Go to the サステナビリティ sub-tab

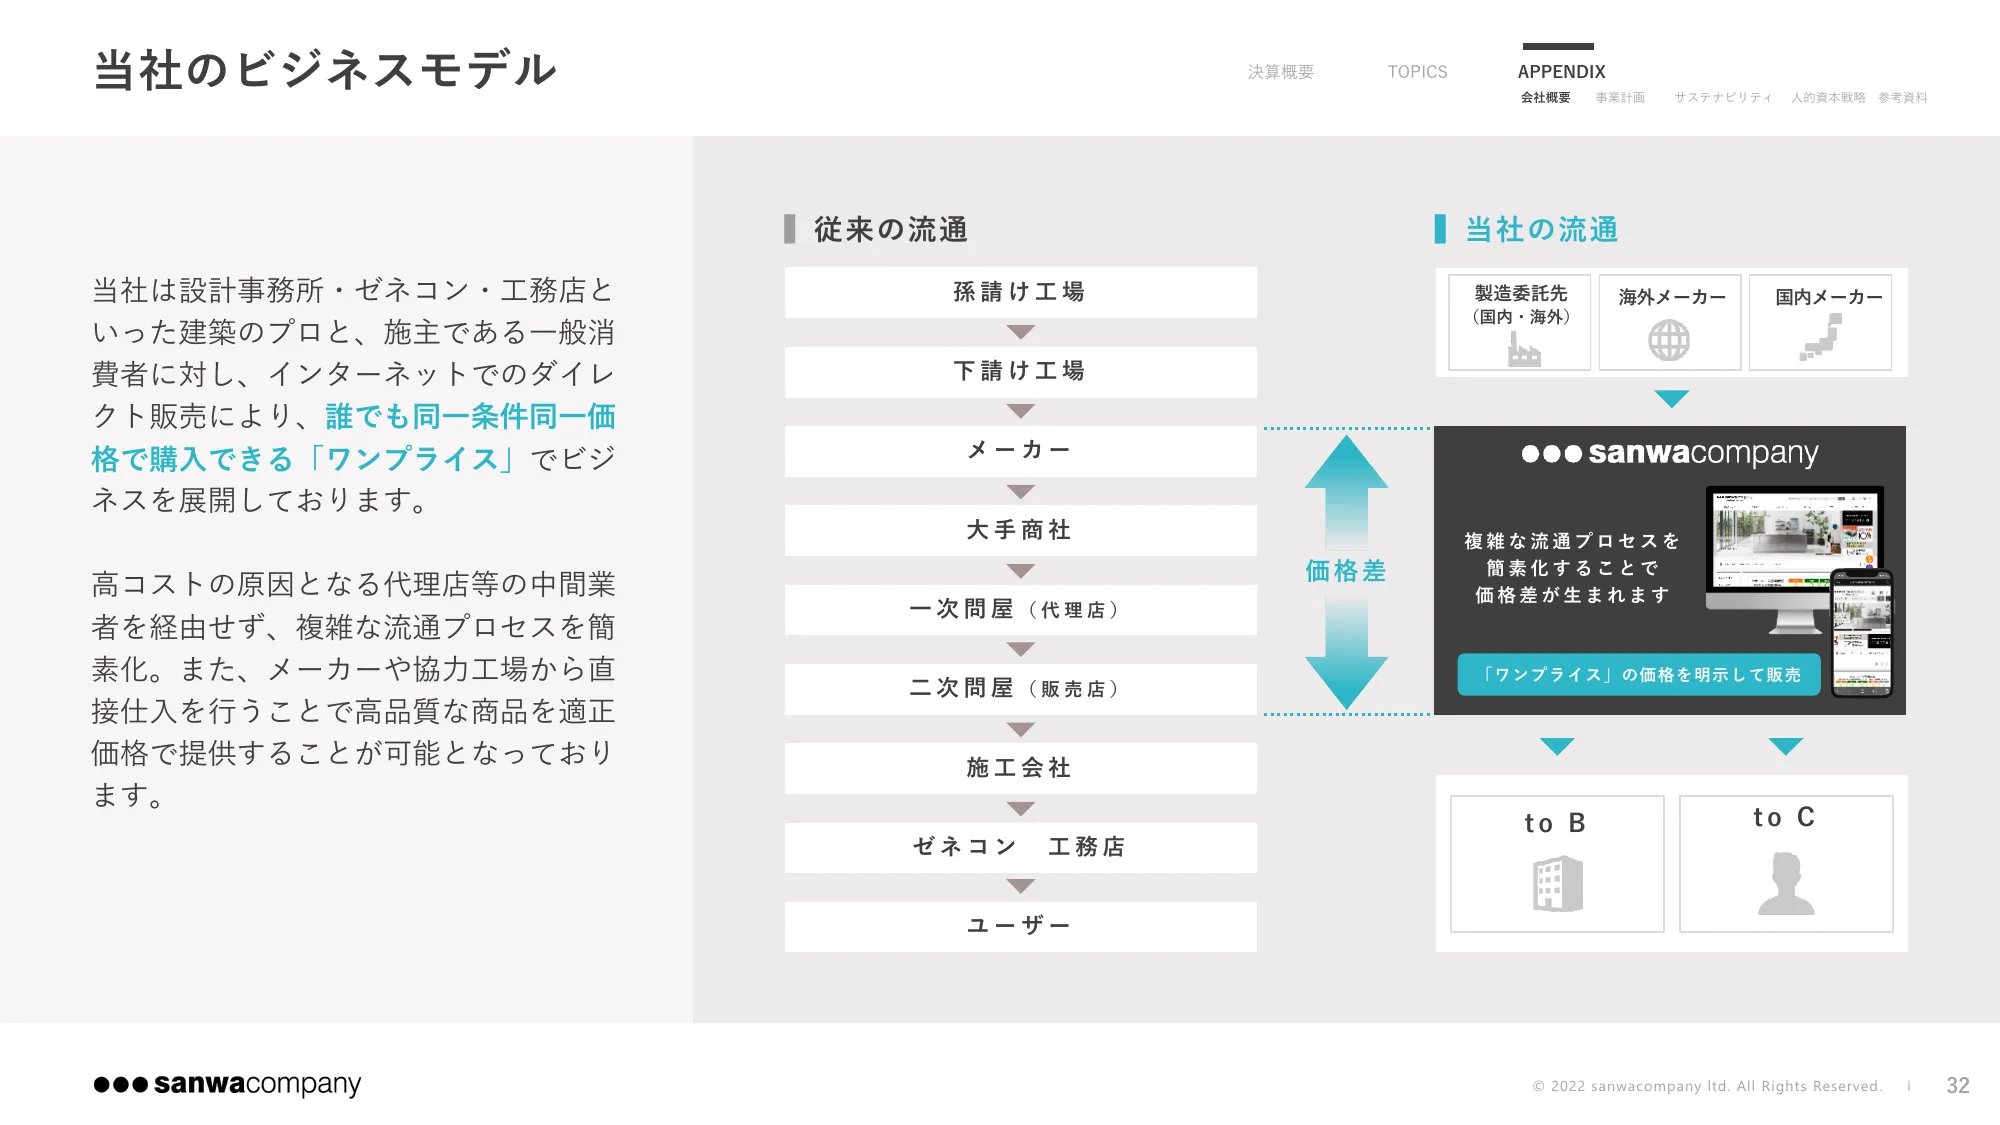(1723, 97)
